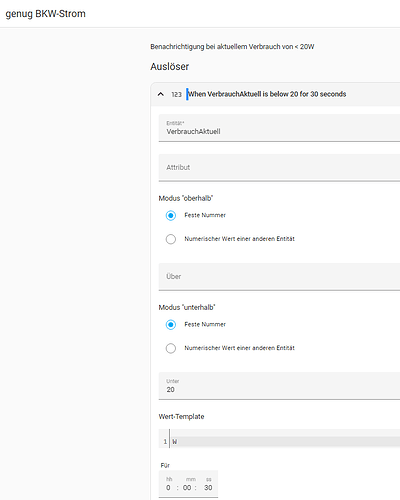400x500 pixels.
Task: Click the Modus "unterhalb" label
Action: pyautogui.click(x=187, y=307)
